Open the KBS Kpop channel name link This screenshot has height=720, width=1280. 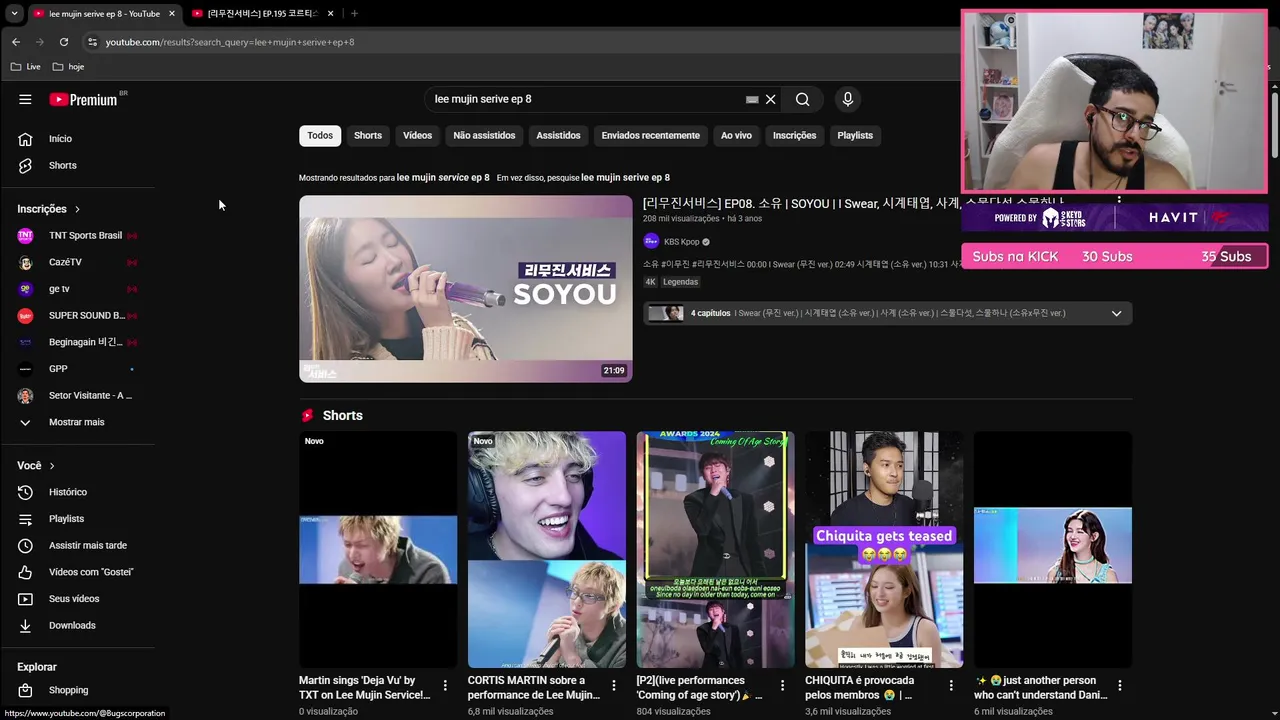[682, 242]
